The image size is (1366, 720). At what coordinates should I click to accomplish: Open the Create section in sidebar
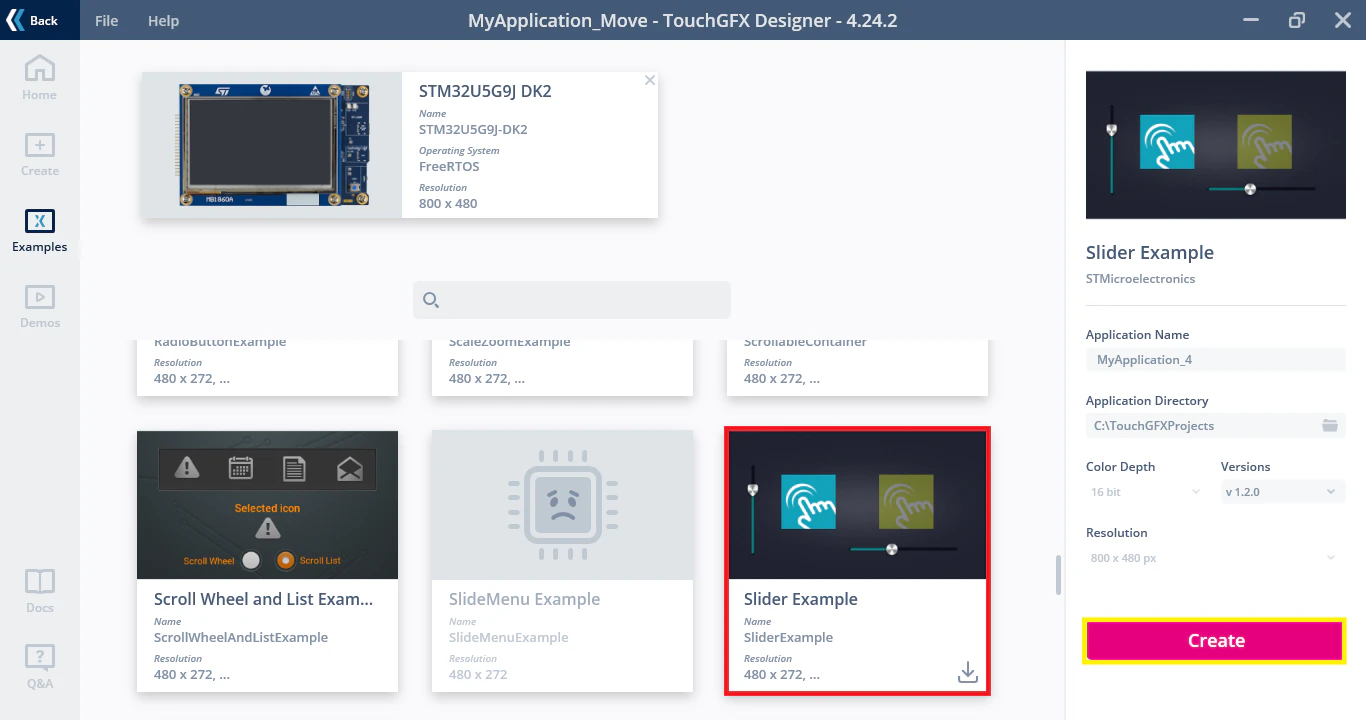(40, 155)
